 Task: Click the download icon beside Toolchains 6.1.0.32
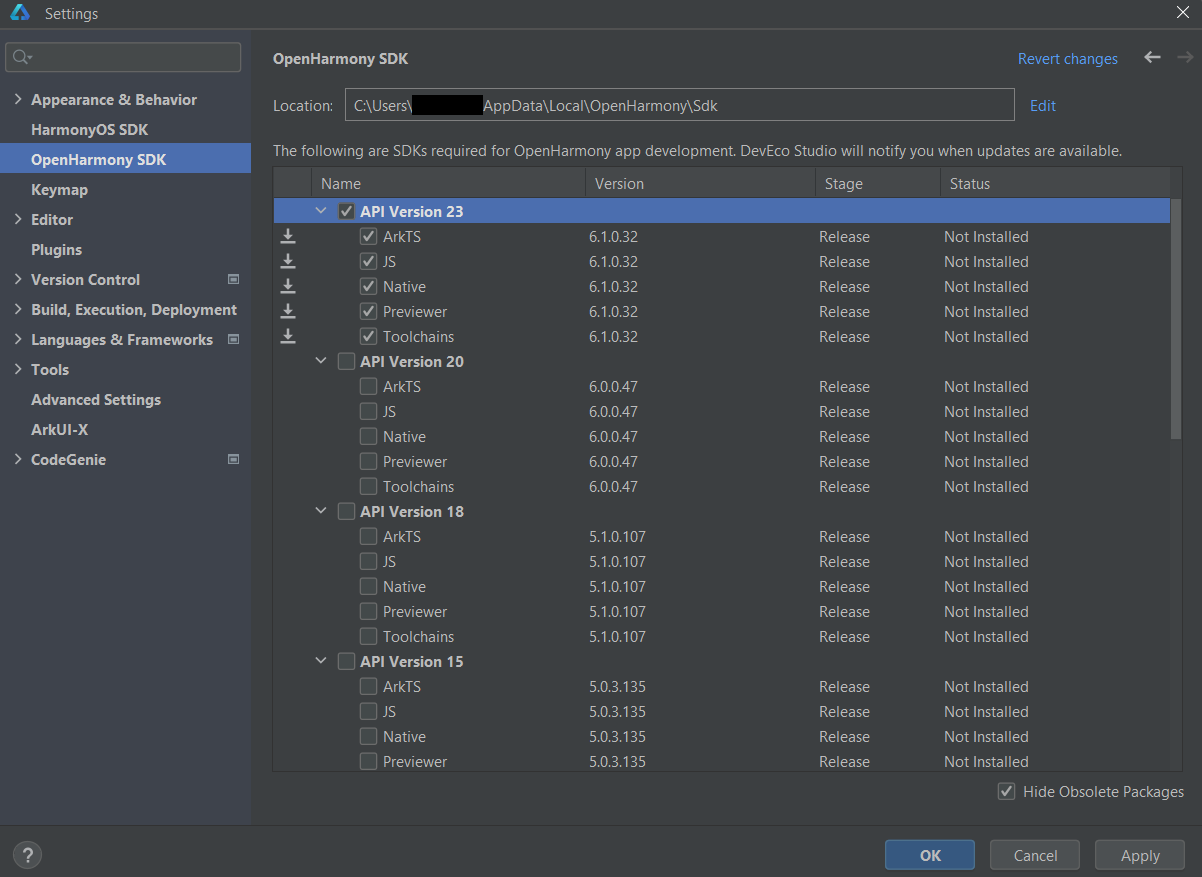tap(288, 336)
